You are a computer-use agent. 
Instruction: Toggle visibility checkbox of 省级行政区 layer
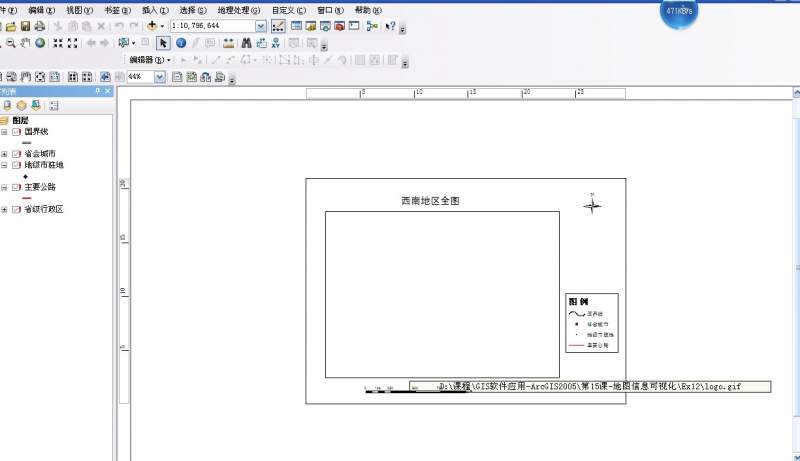(x=16, y=210)
